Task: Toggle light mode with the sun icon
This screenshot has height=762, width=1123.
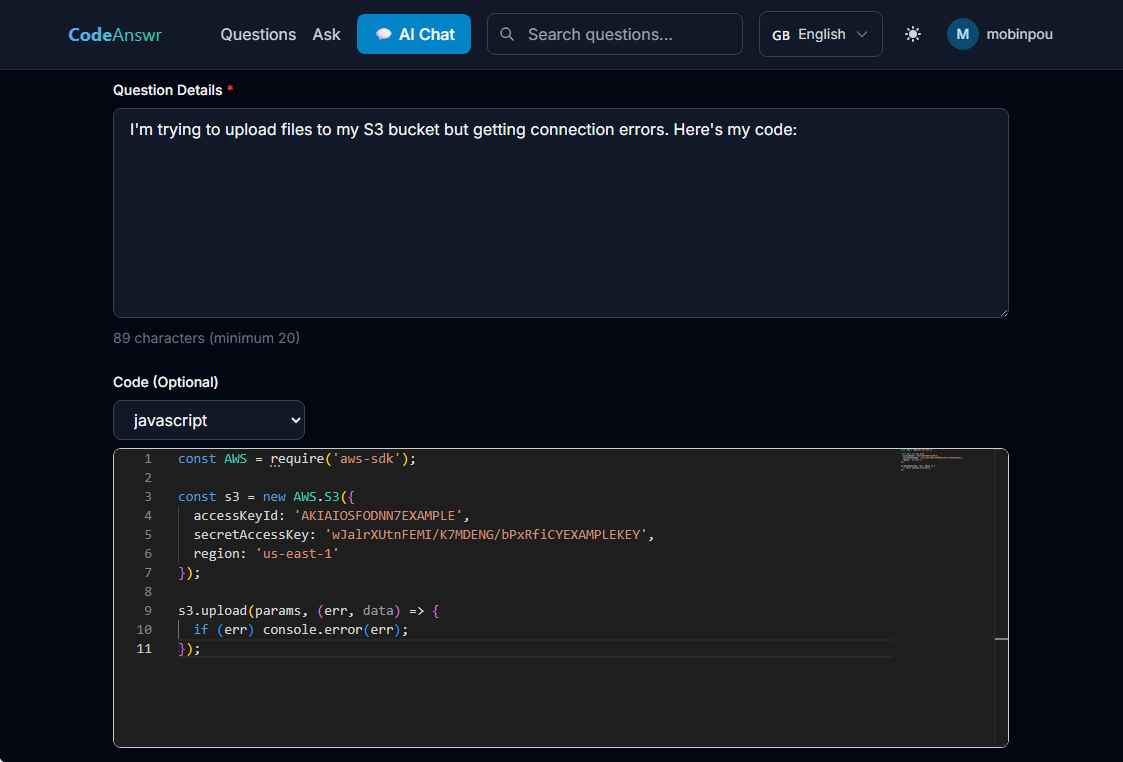Action: (912, 33)
